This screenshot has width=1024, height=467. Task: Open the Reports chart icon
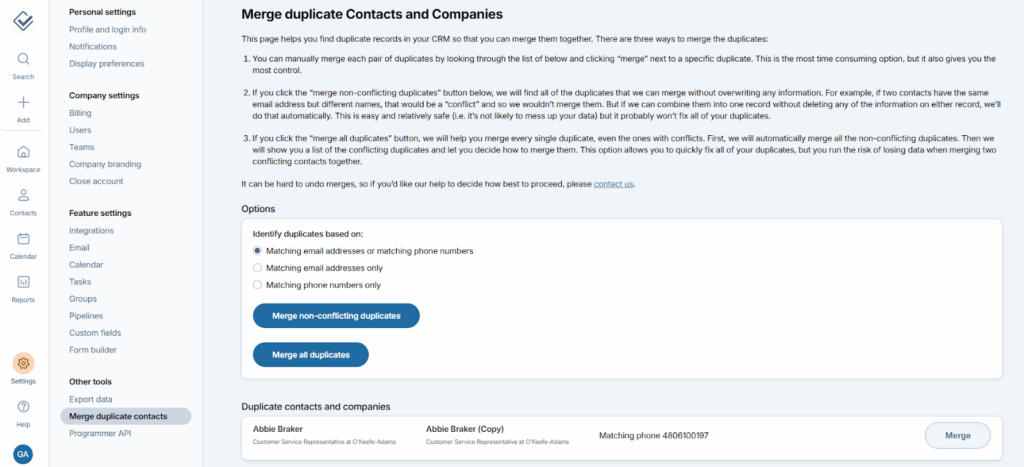pyautogui.click(x=23, y=282)
